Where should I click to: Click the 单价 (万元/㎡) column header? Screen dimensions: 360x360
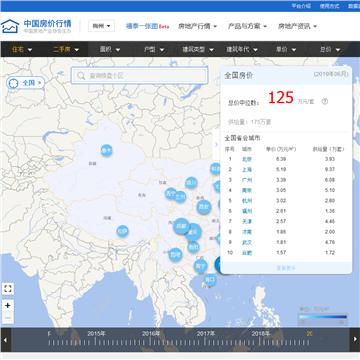281,149
